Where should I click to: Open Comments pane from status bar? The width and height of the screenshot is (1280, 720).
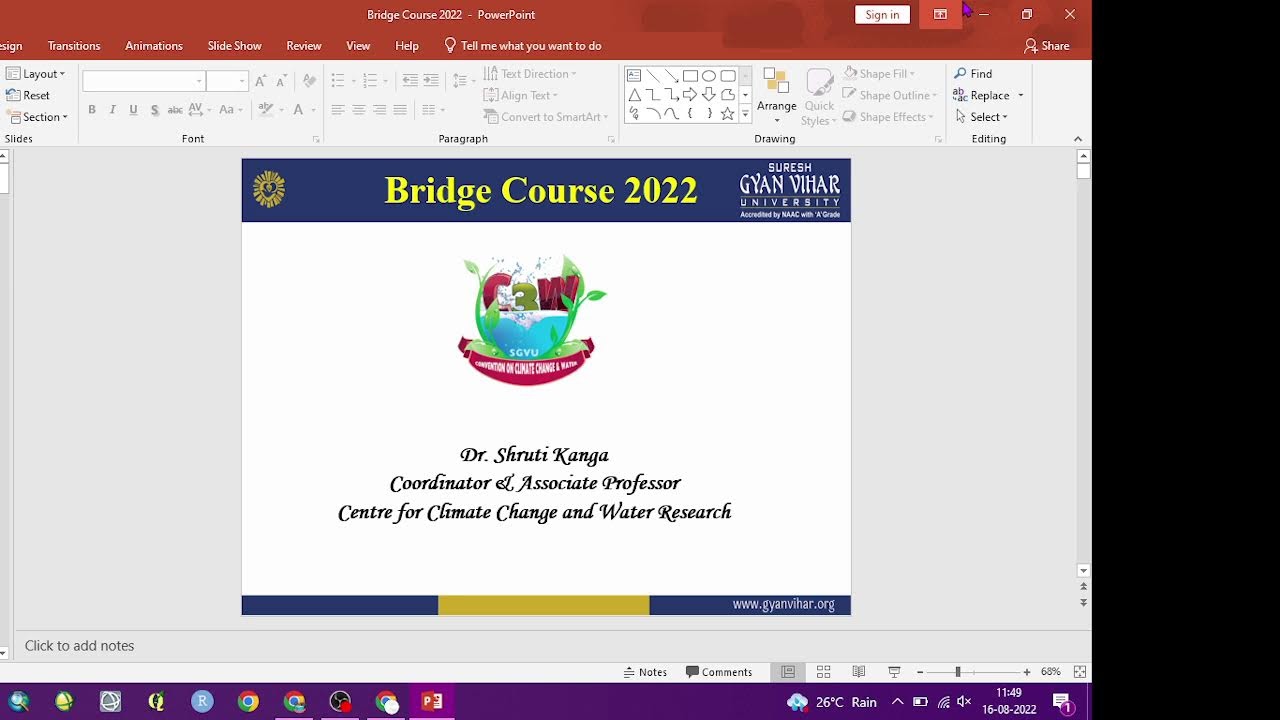coord(719,672)
